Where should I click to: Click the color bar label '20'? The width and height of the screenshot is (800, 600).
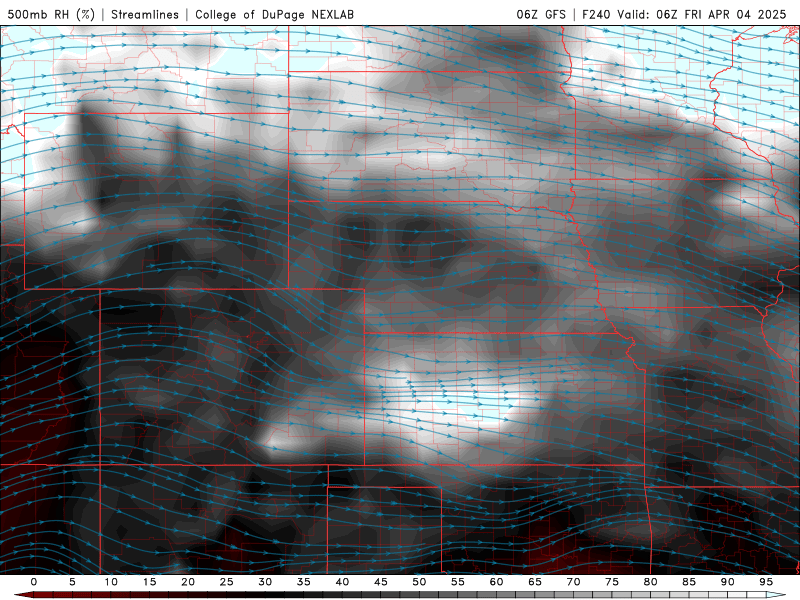(188, 582)
